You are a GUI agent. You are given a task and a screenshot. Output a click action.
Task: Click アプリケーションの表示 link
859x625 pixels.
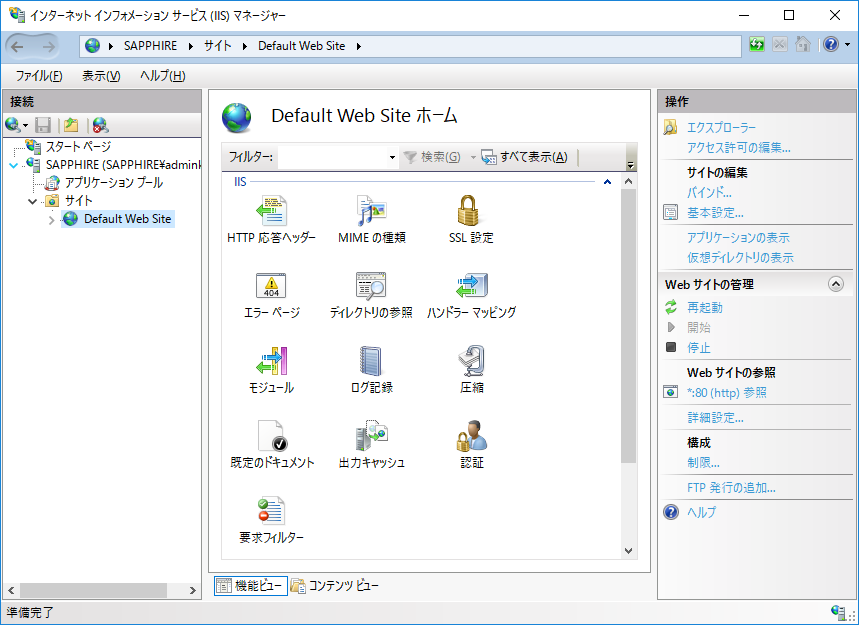738,237
